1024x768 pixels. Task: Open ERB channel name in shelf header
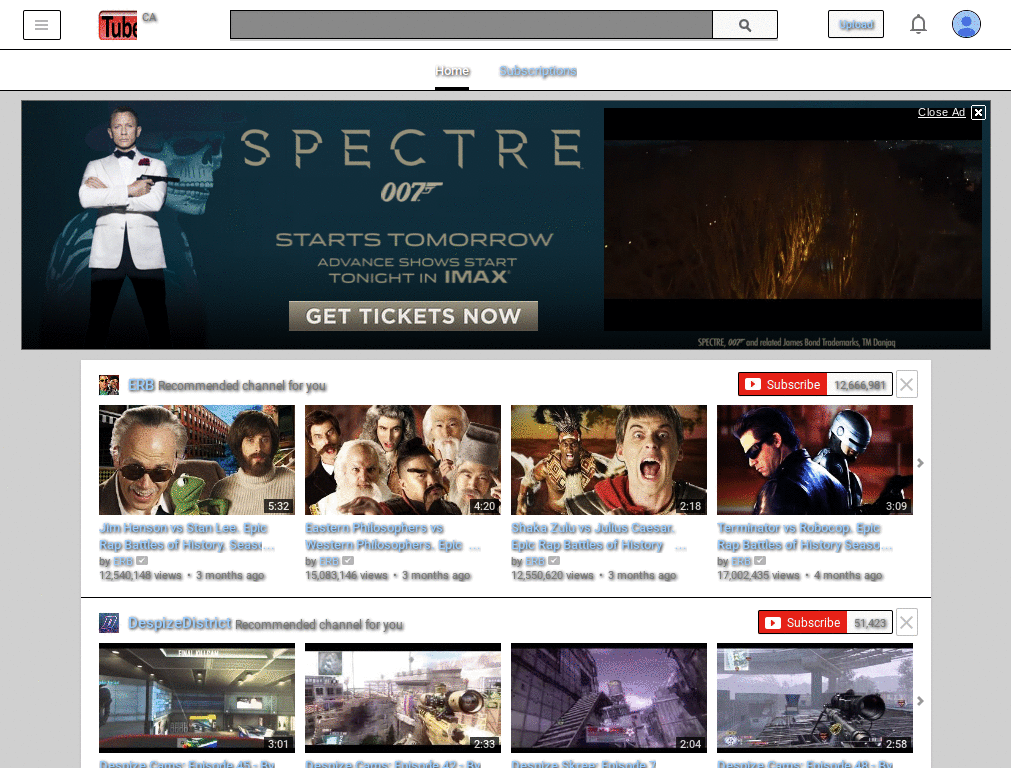pos(141,385)
